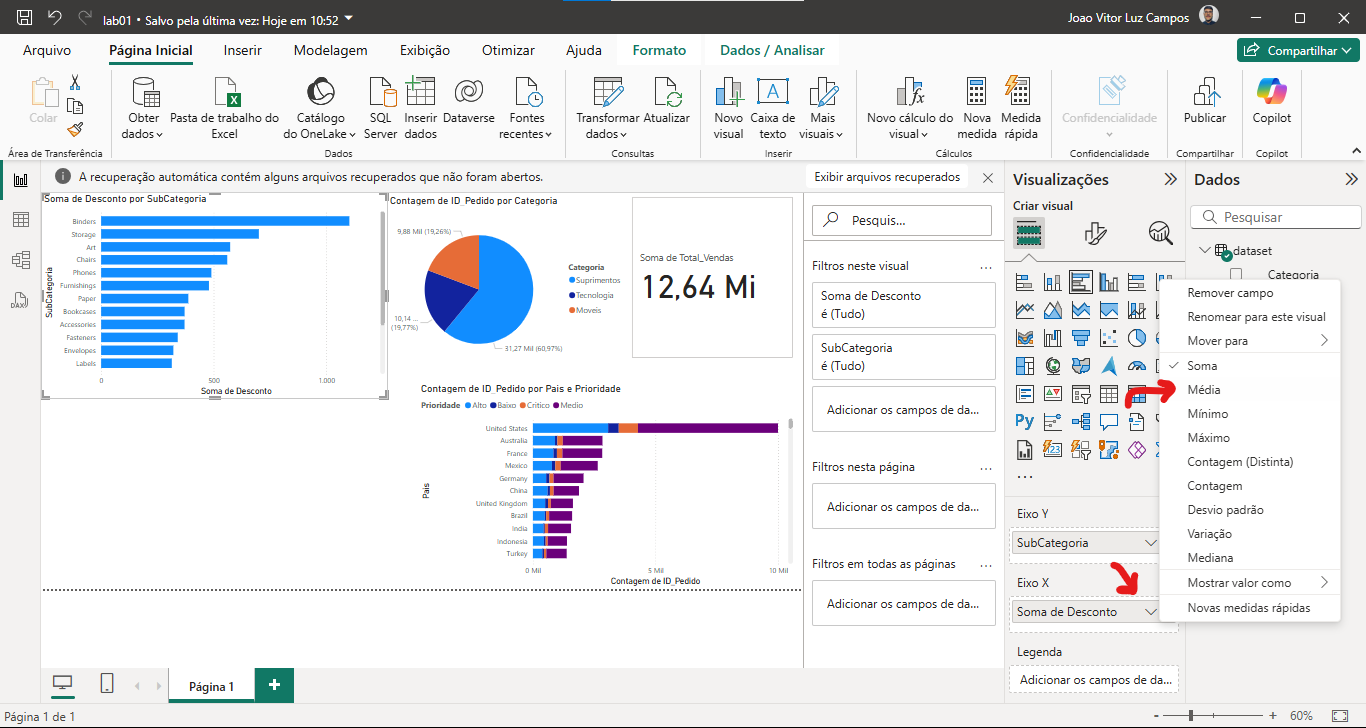Pick the decomposition tree visual icon

click(x=1080, y=422)
